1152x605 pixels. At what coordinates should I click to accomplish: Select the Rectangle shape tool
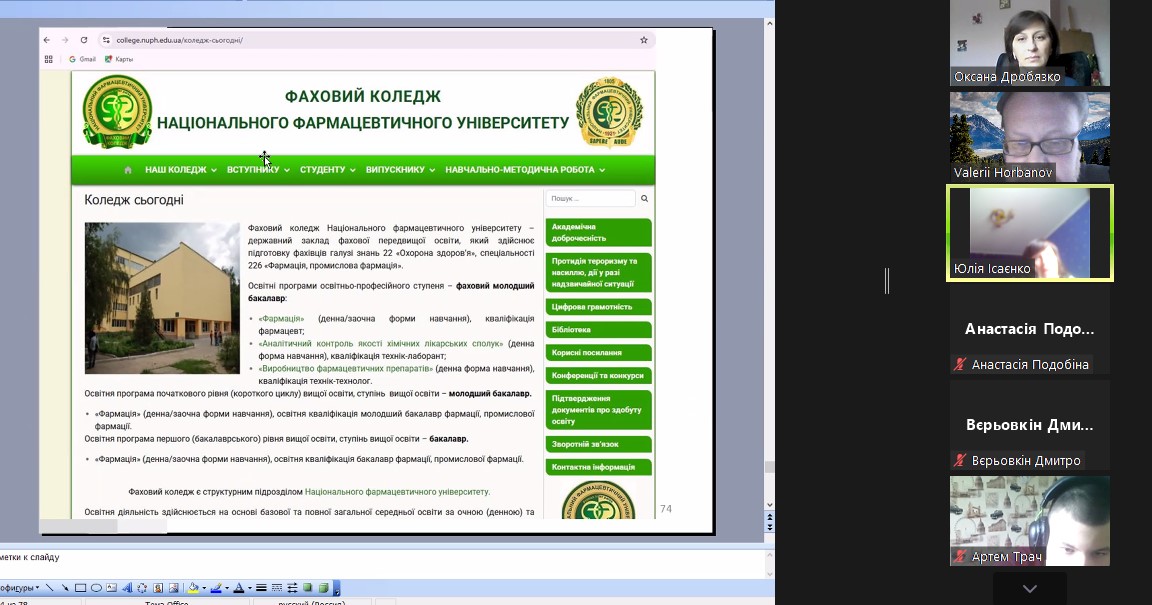[x=81, y=588]
